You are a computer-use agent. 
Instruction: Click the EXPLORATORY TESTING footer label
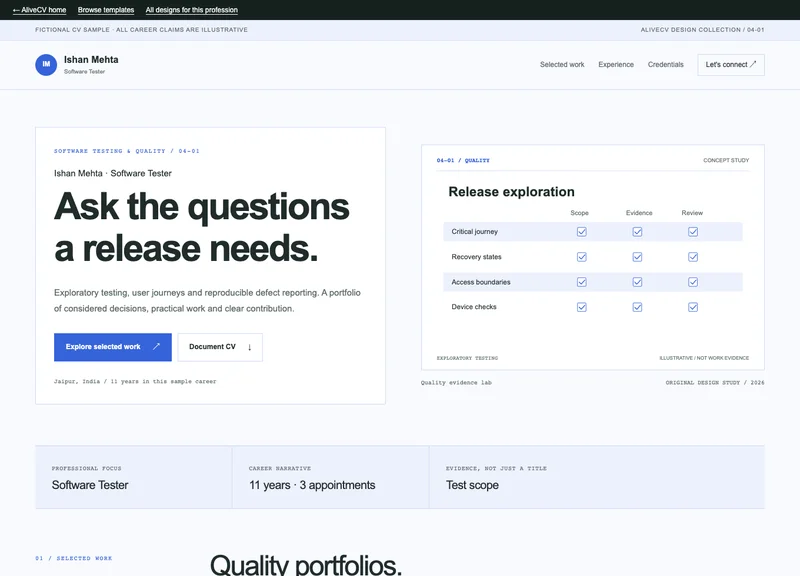pyautogui.click(x=467, y=358)
